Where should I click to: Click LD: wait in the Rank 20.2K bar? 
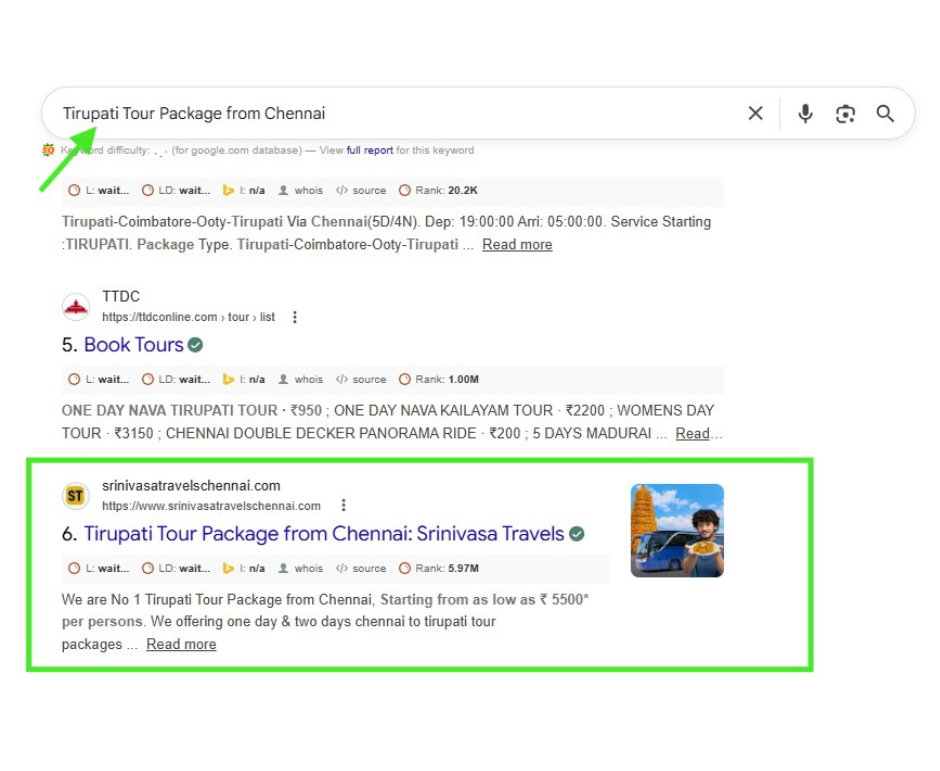pyautogui.click(x=176, y=191)
